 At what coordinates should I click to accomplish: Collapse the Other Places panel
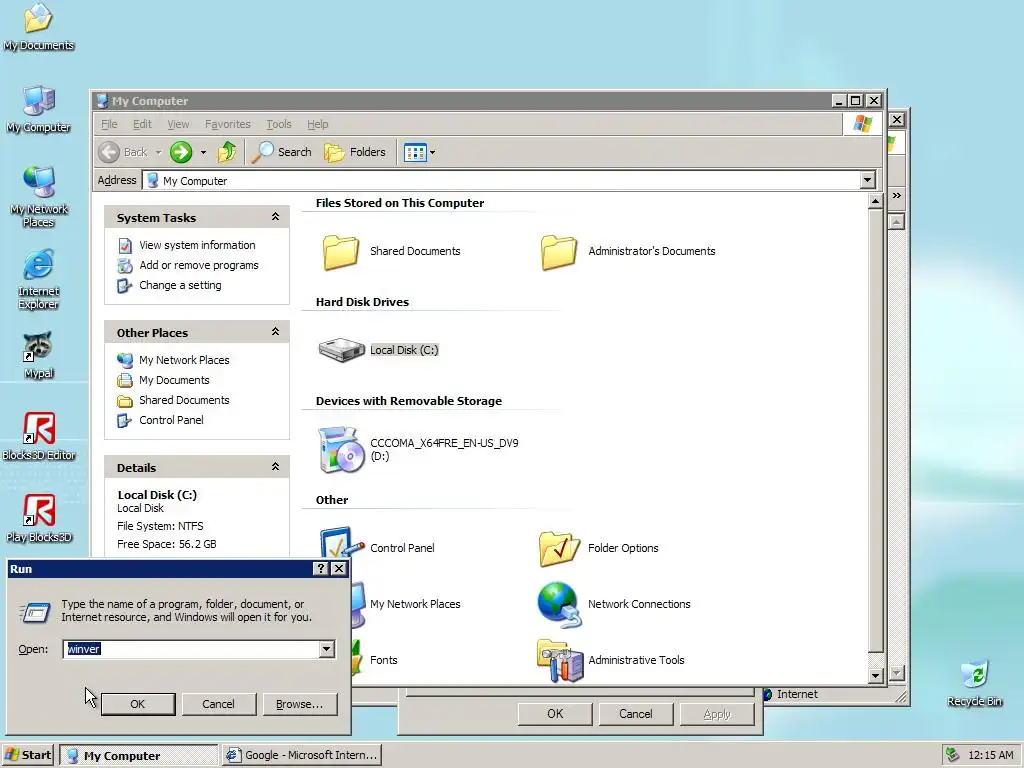(x=275, y=332)
